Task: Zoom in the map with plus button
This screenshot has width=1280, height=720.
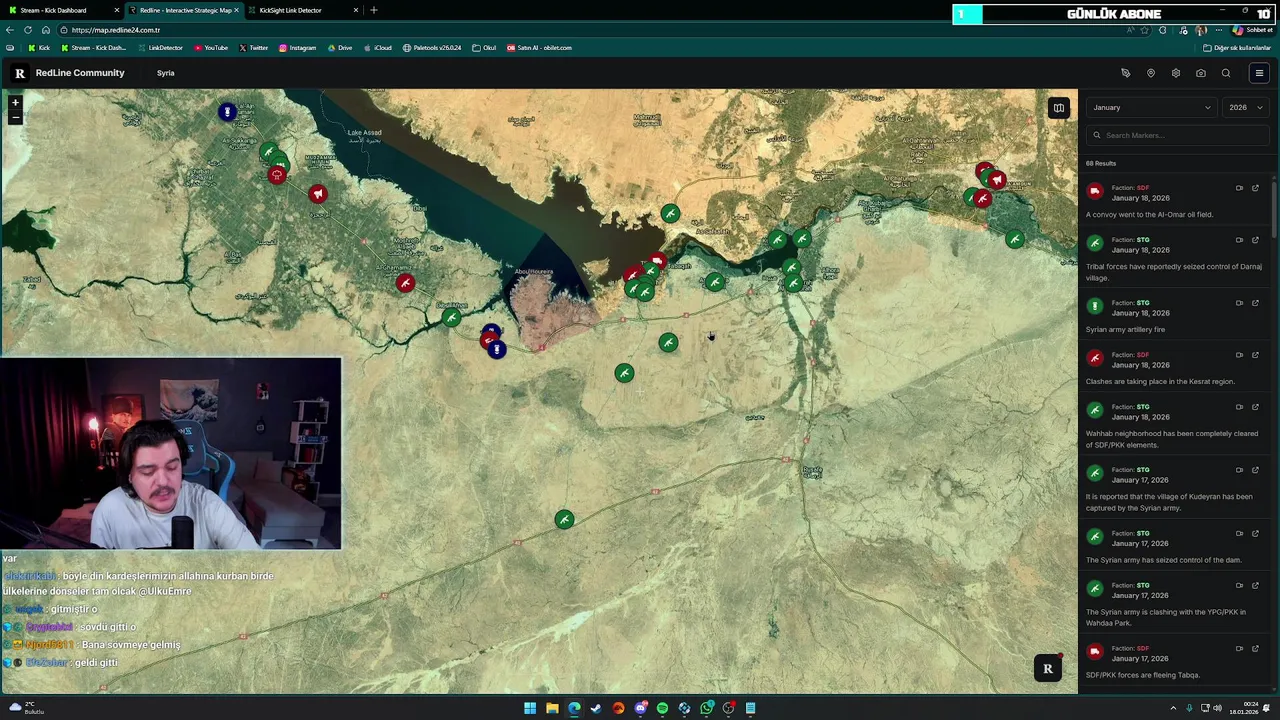Action: [15, 102]
